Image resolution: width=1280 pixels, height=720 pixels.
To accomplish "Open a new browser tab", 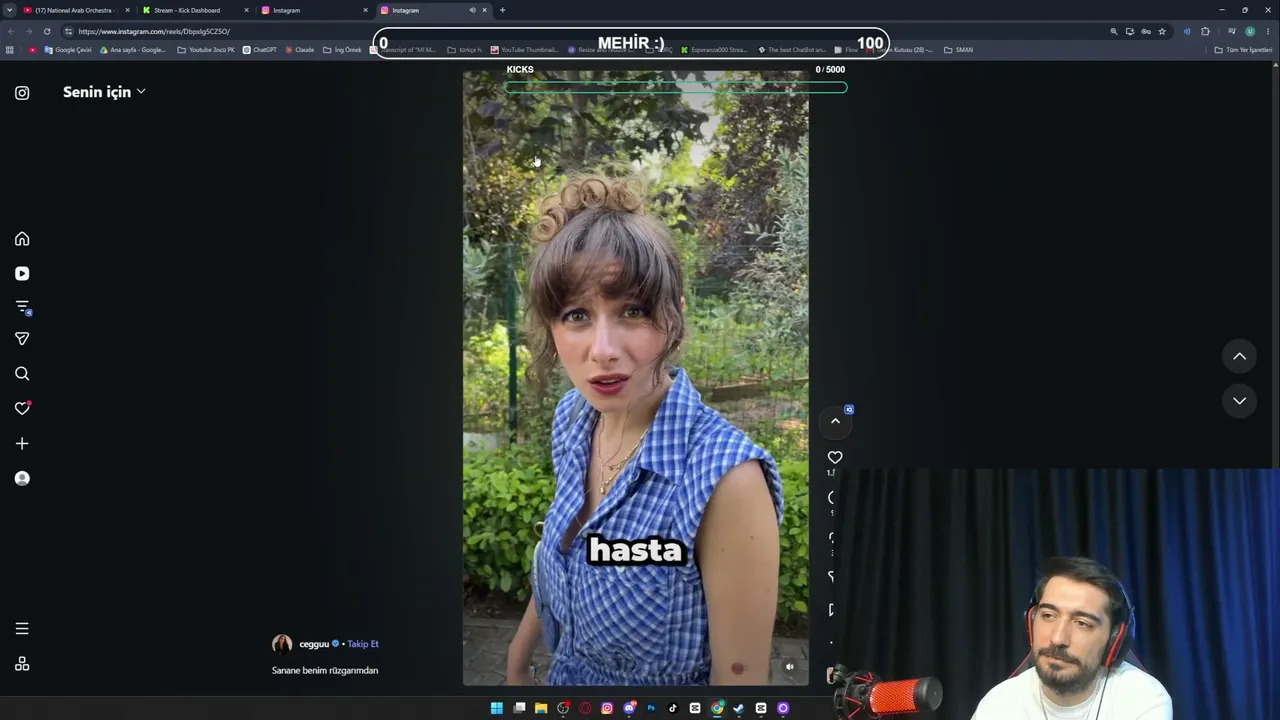I will [502, 10].
